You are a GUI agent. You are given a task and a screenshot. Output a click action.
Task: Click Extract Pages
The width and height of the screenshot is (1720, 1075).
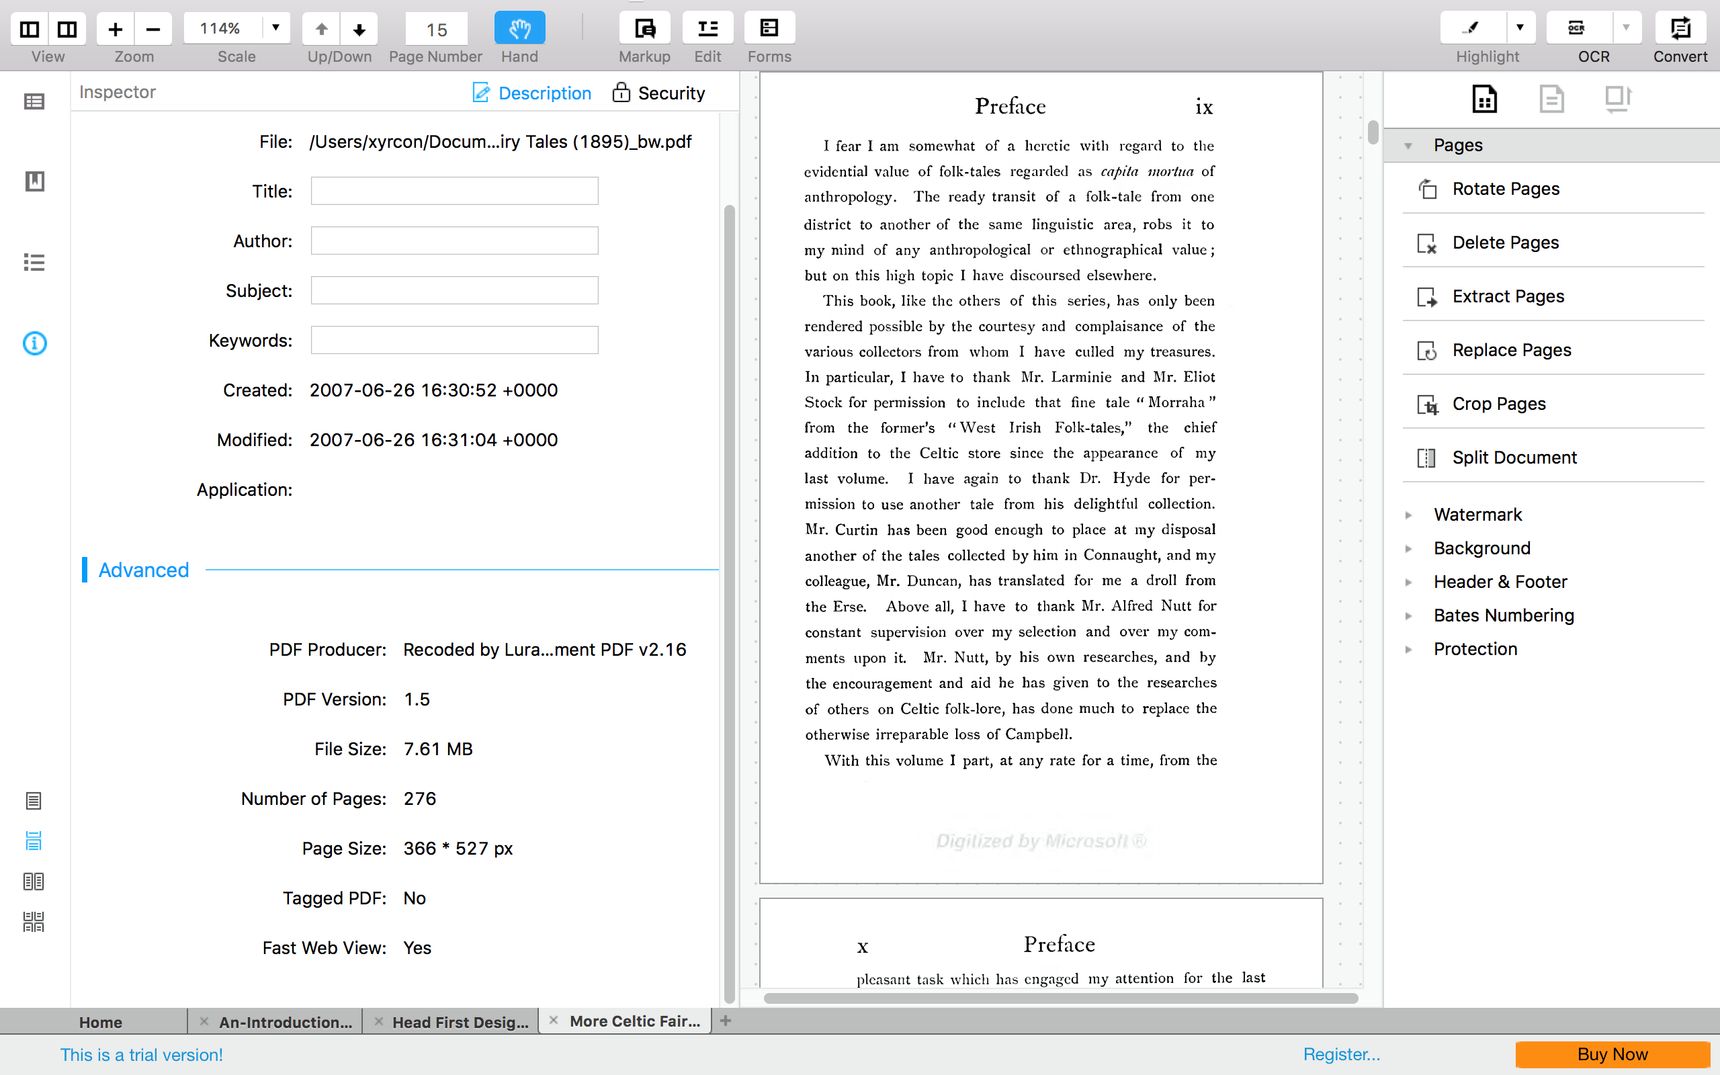[1553, 296]
